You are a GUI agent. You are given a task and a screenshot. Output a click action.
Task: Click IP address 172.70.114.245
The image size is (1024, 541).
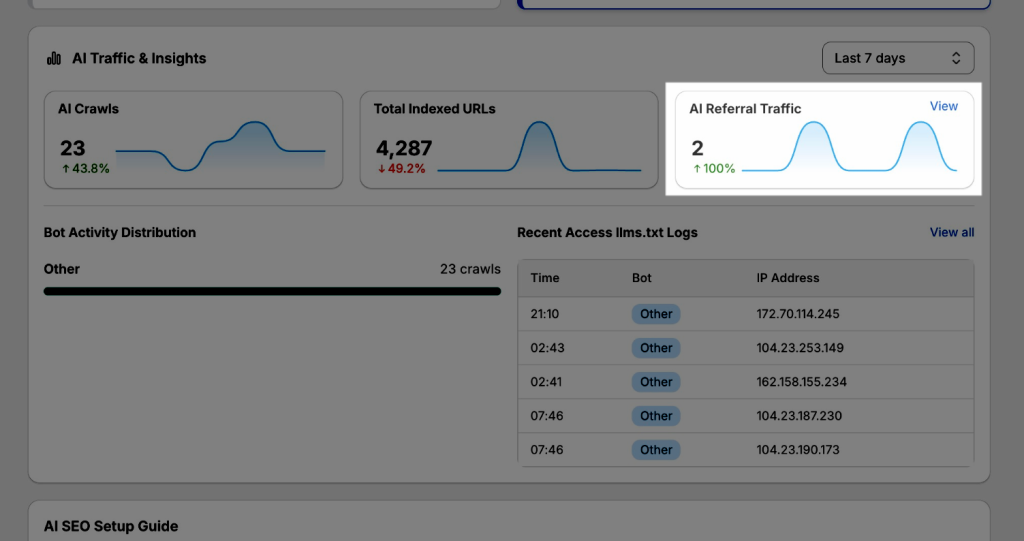coord(798,314)
